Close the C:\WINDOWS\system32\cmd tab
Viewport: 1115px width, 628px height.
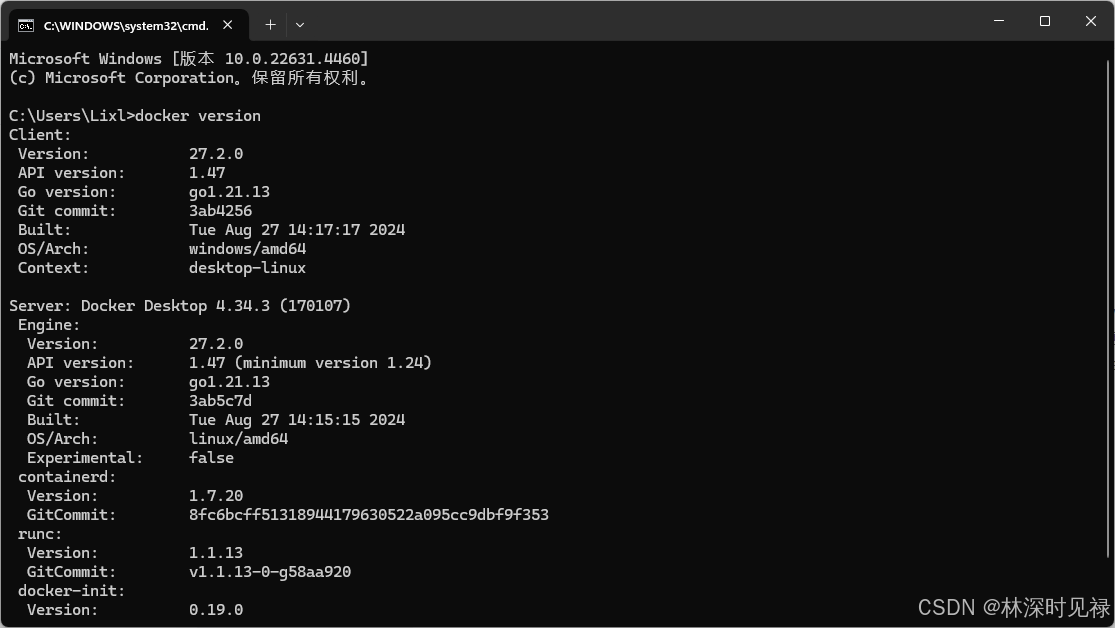(228, 25)
